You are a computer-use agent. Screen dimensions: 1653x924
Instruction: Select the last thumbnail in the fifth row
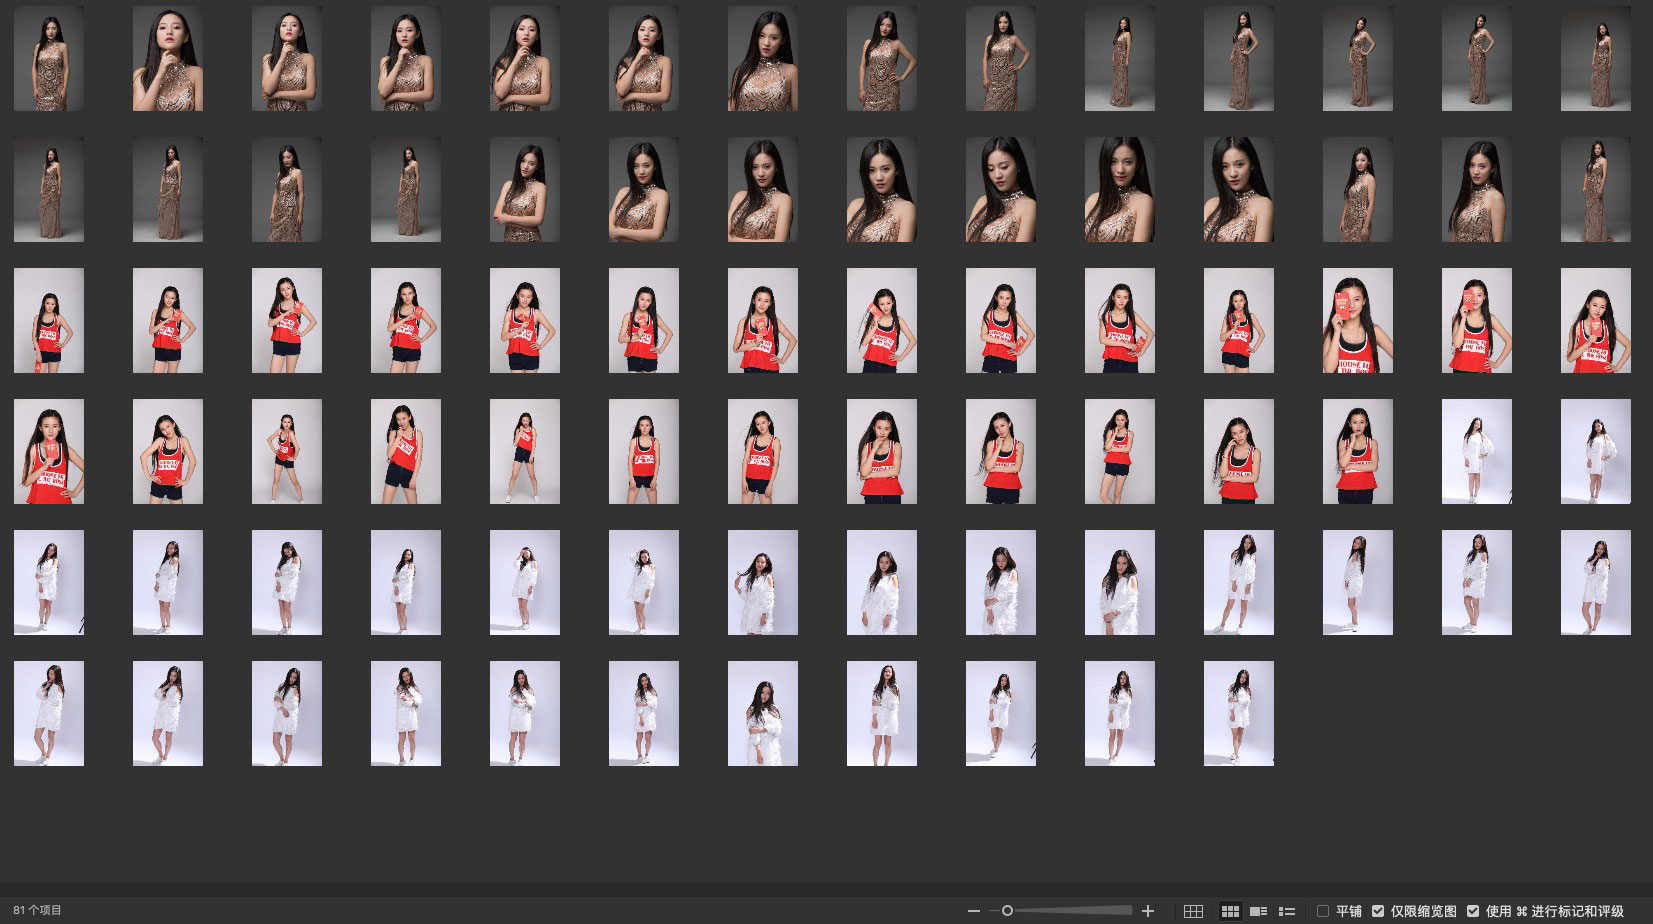coord(1595,582)
